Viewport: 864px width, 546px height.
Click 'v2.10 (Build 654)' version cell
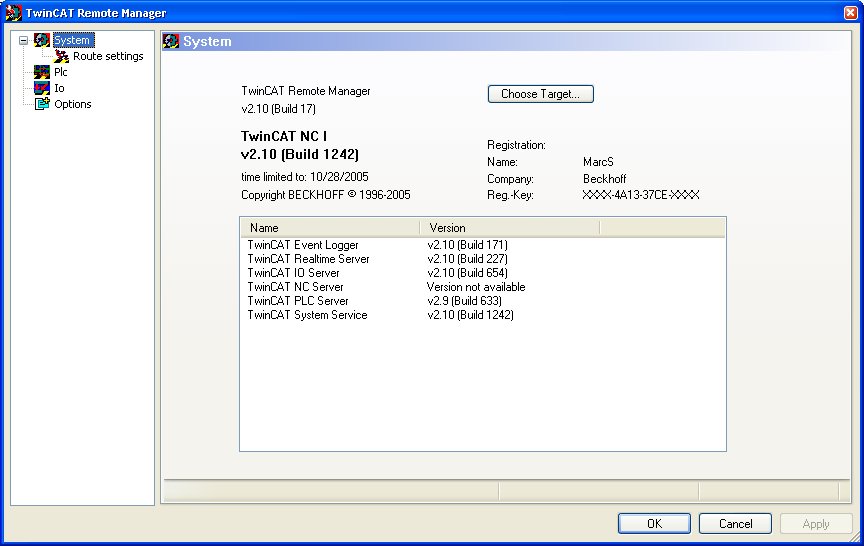click(467, 273)
